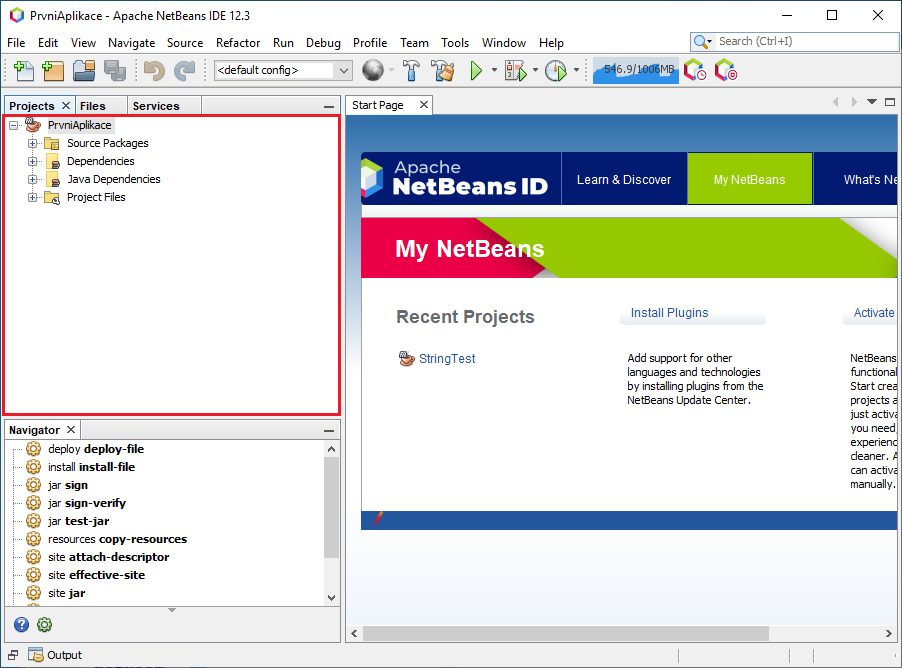Open IDE help via the question mark icon

(21, 624)
